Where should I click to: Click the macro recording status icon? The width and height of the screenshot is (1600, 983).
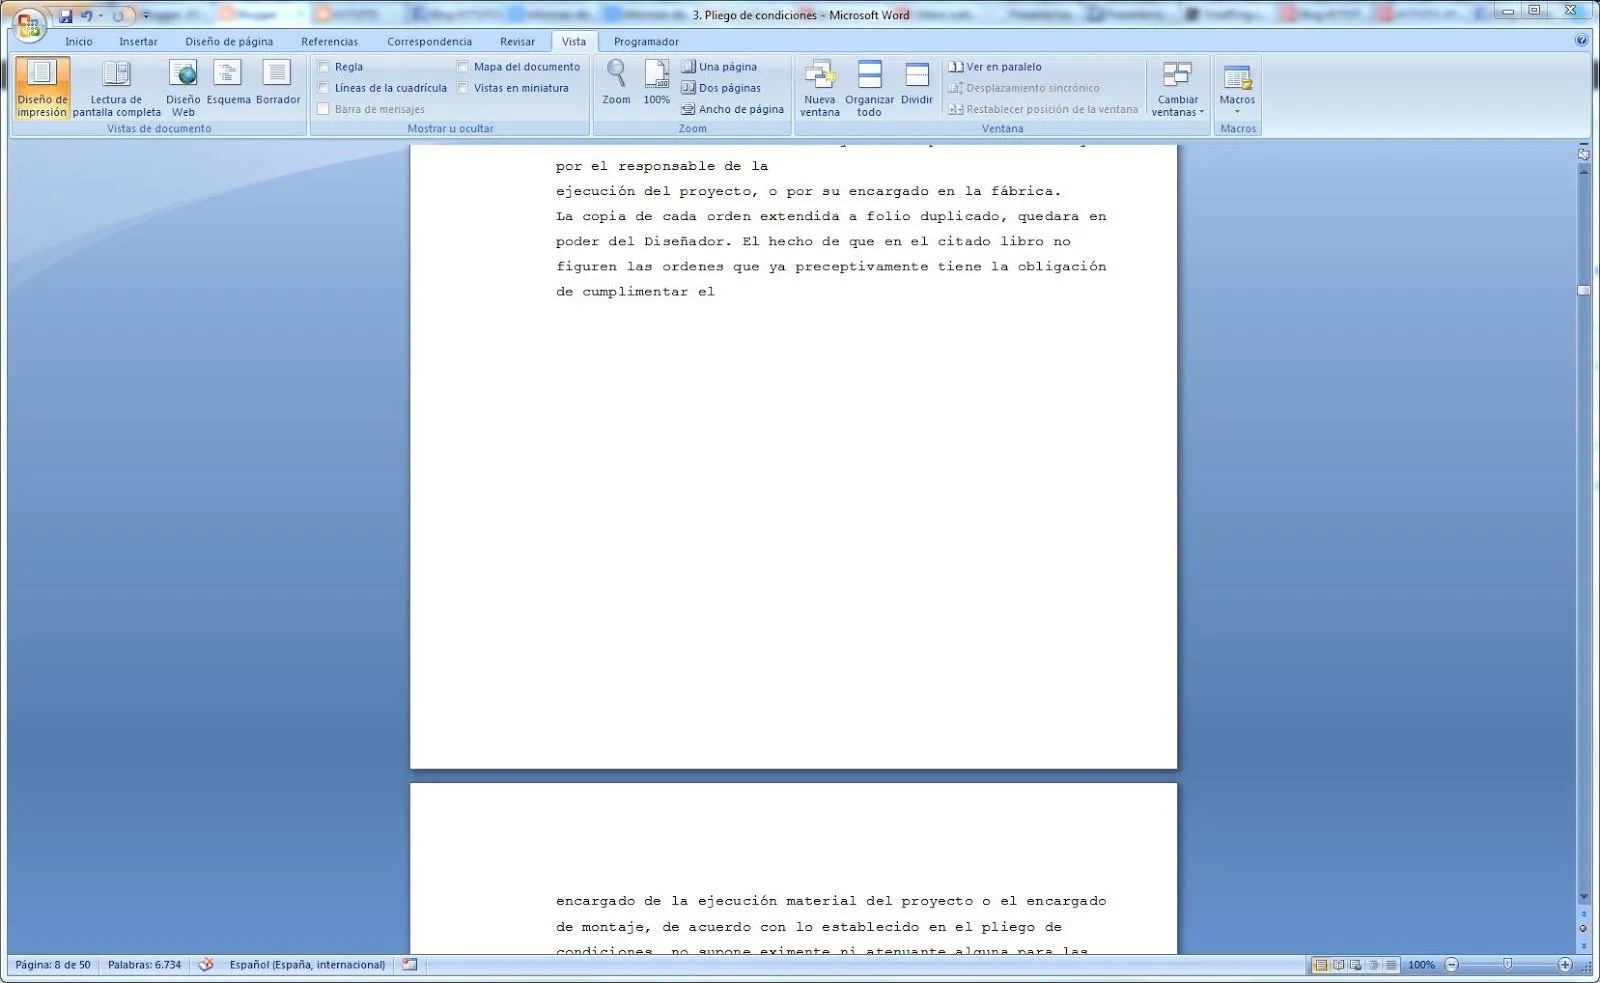click(x=410, y=965)
